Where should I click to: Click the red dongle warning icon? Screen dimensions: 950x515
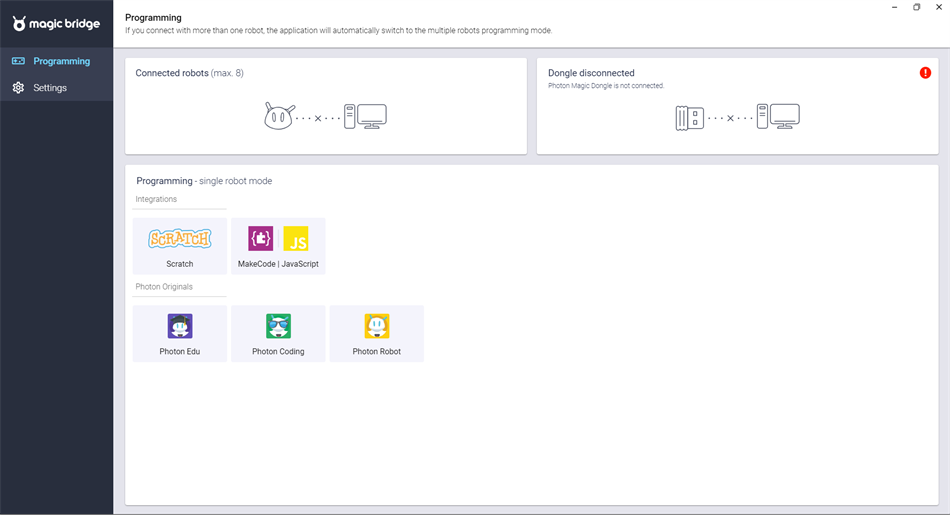click(925, 73)
